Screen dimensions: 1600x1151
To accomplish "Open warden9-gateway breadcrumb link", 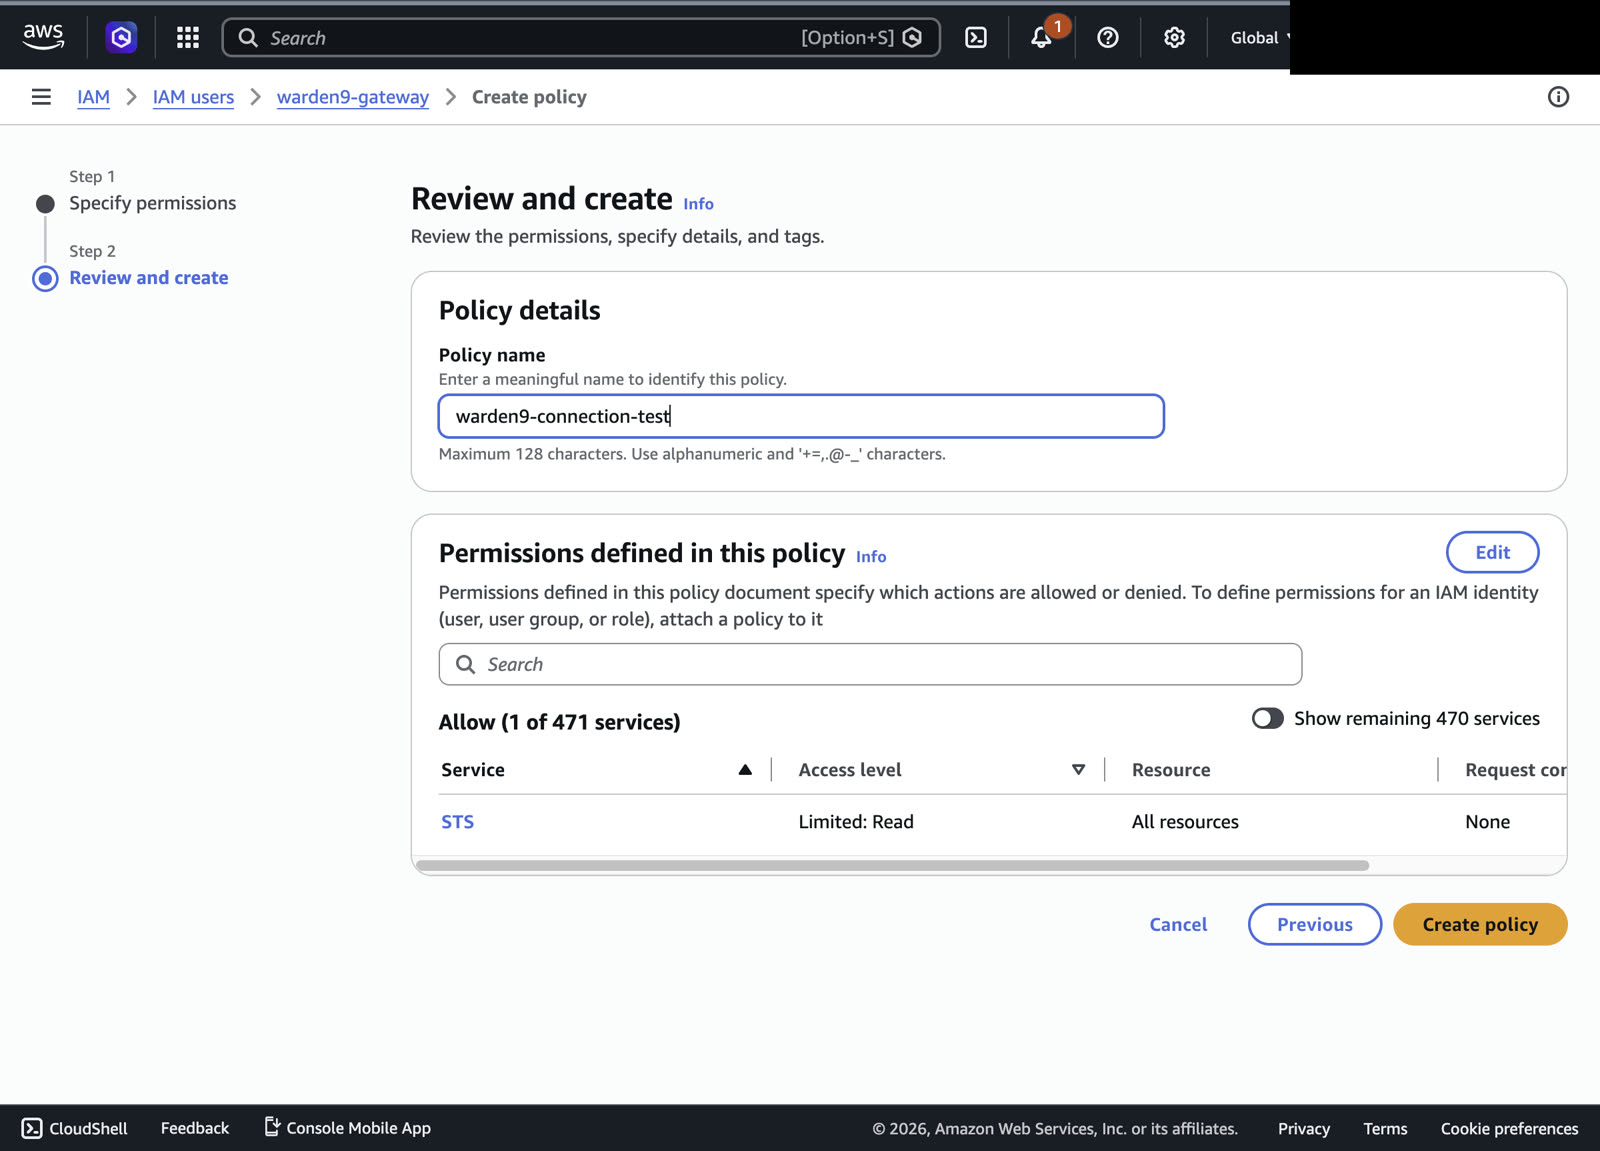I will (x=353, y=97).
